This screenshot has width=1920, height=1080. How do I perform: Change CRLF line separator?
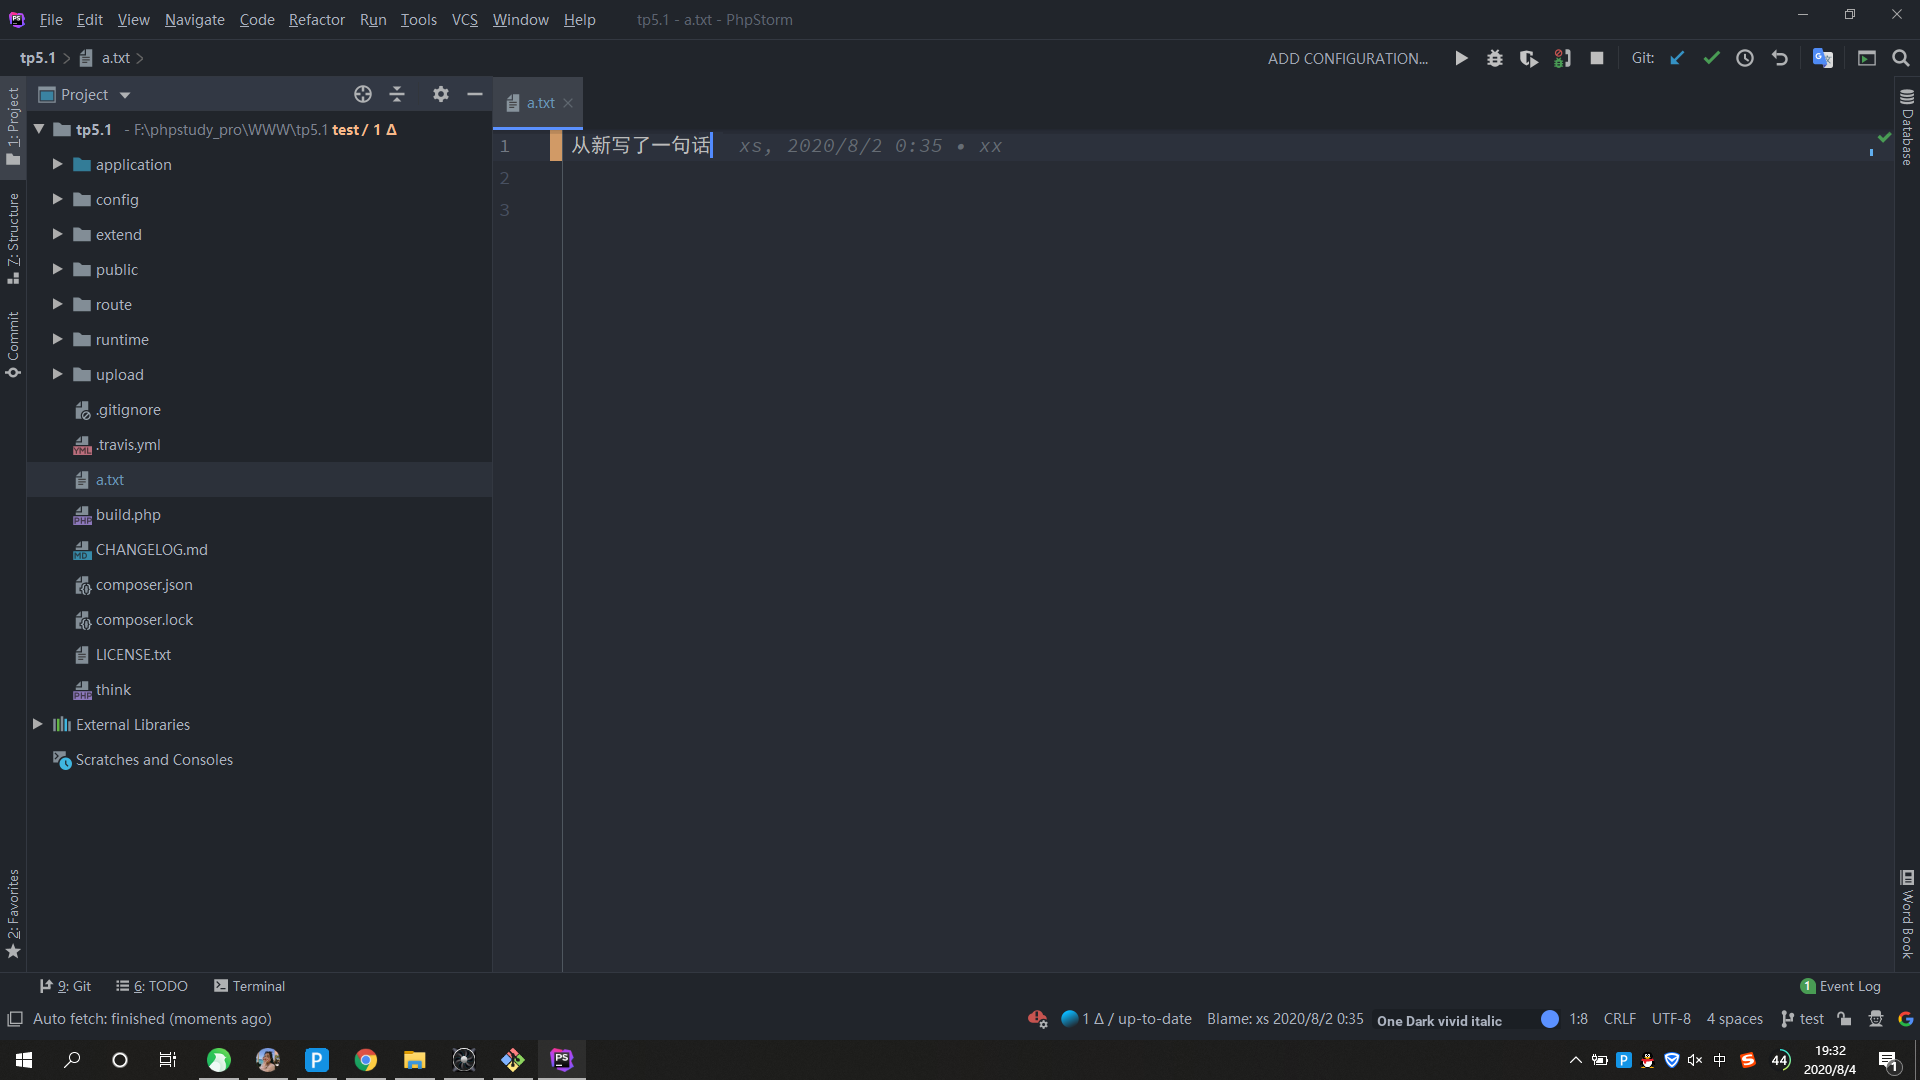pyautogui.click(x=1620, y=1019)
